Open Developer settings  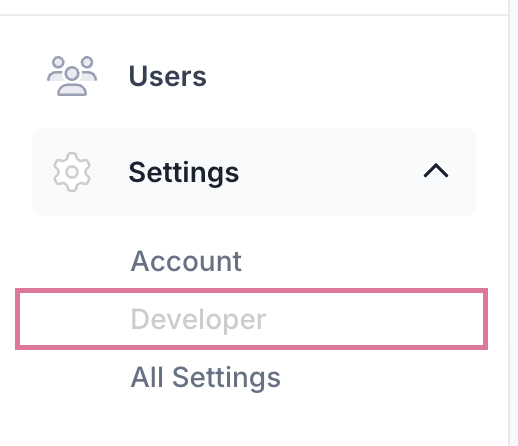[x=198, y=319]
